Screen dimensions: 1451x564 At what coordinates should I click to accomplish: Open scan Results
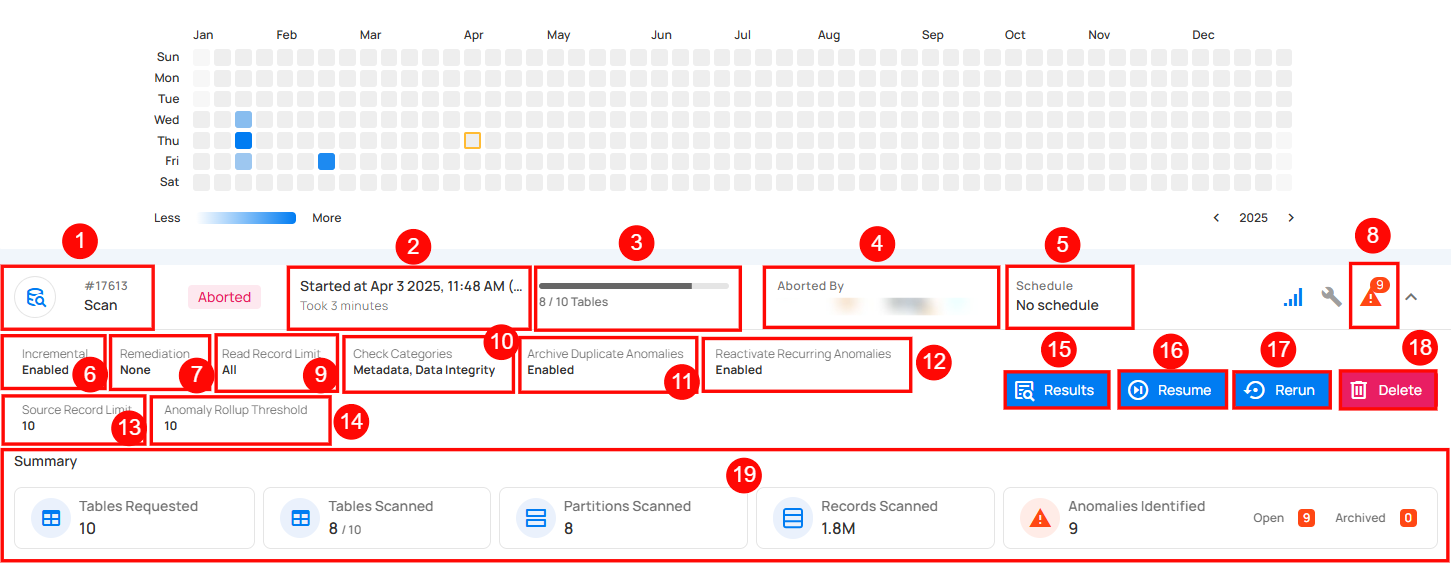[x=1057, y=390]
